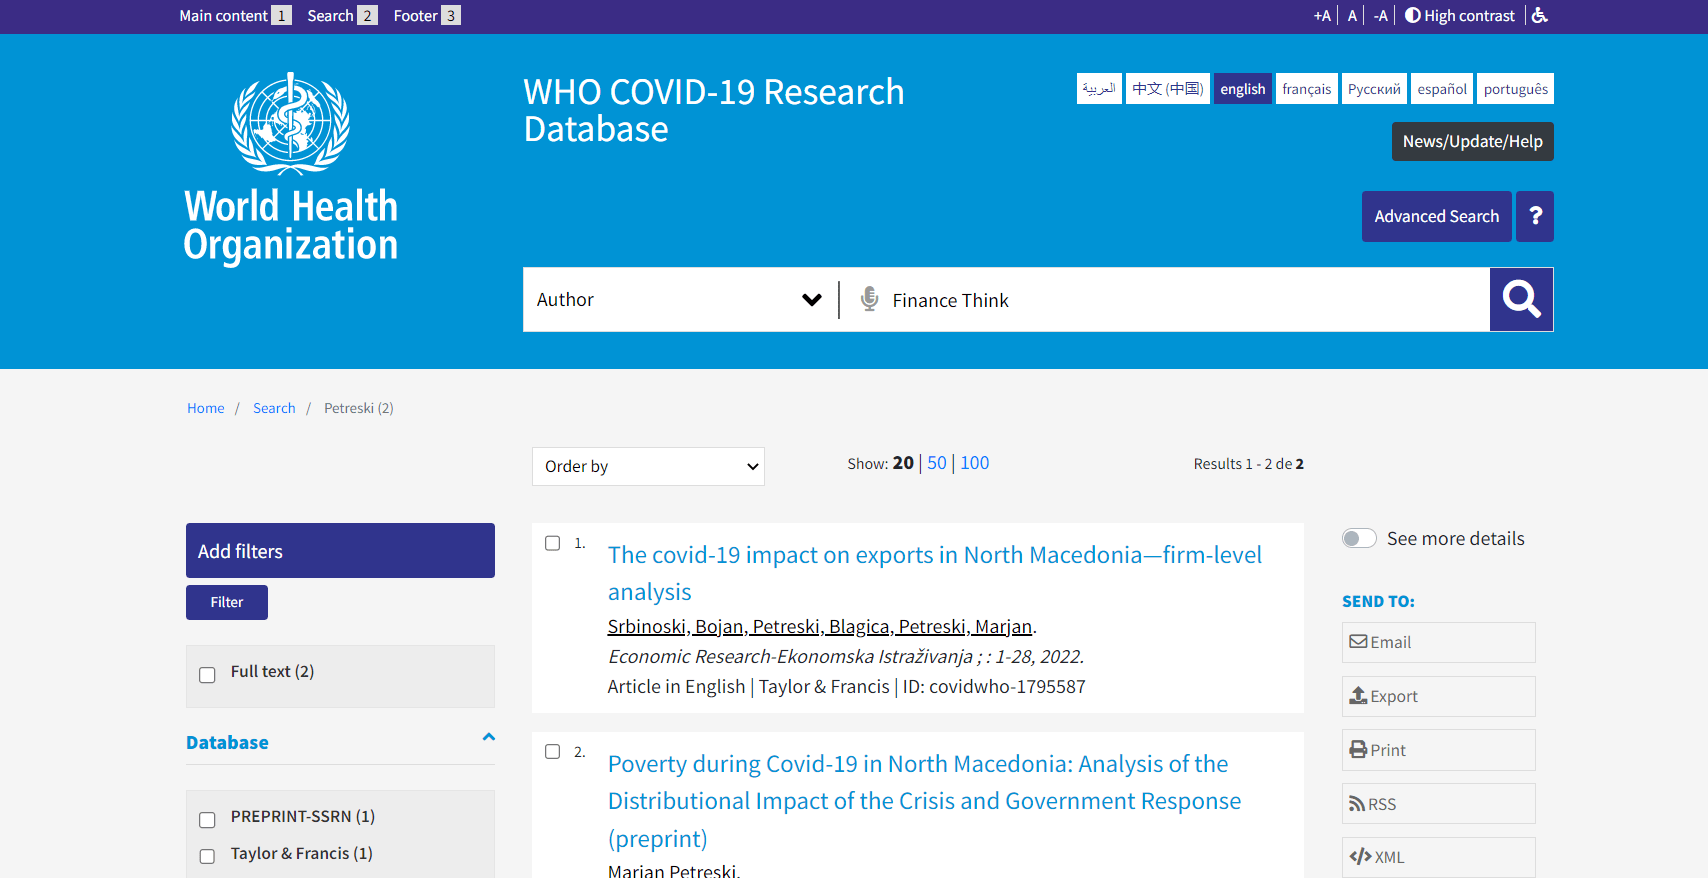Open Advanced Search
The image size is (1708, 878).
coord(1437,216)
